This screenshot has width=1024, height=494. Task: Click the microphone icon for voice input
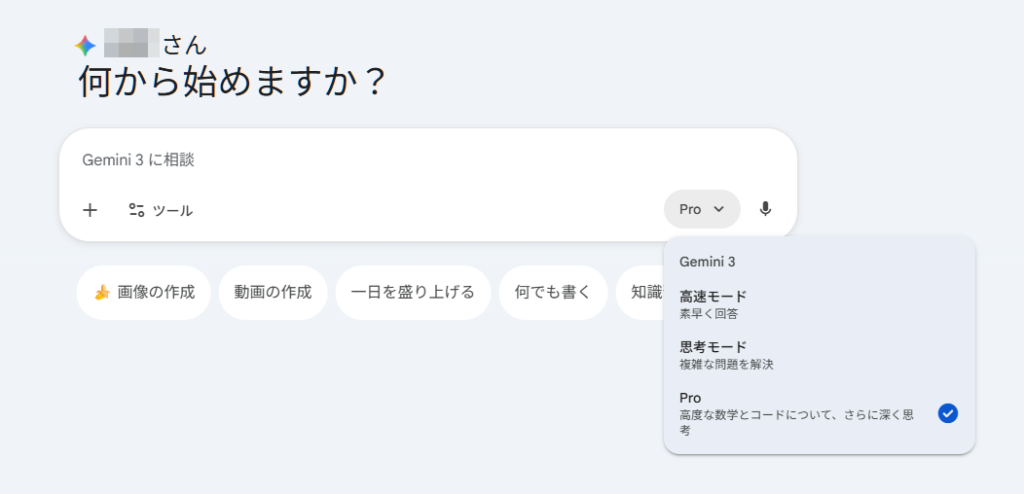(x=765, y=209)
